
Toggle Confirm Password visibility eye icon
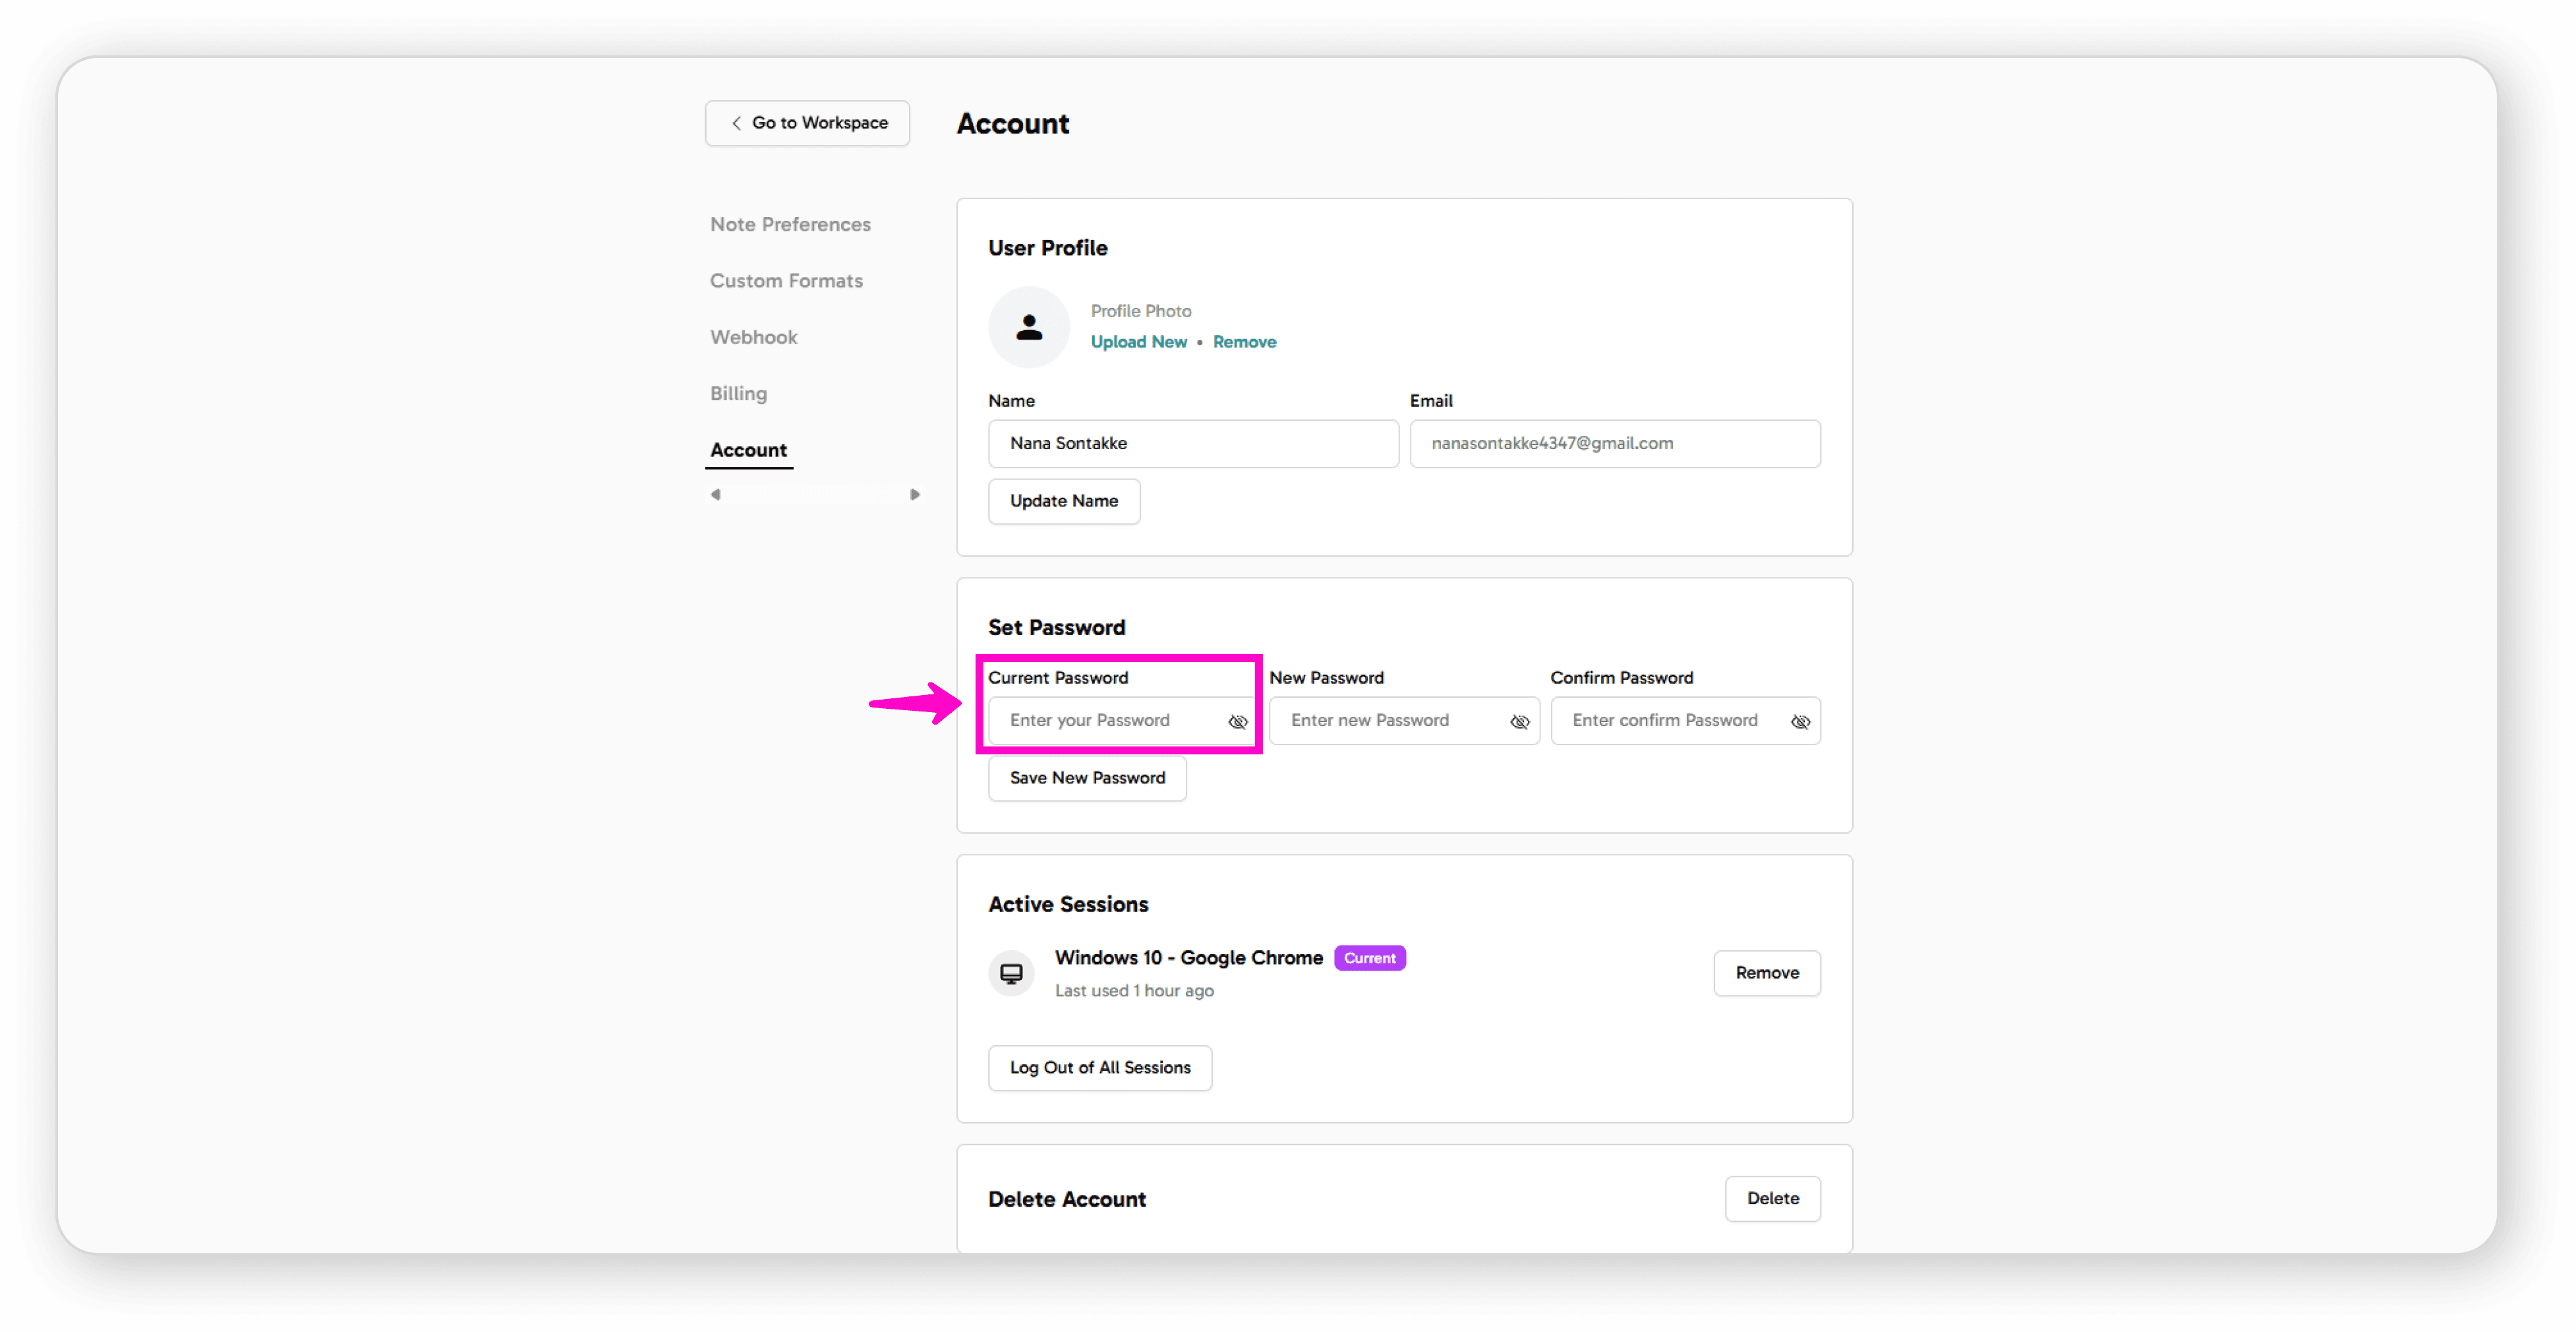(x=1800, y=722)
